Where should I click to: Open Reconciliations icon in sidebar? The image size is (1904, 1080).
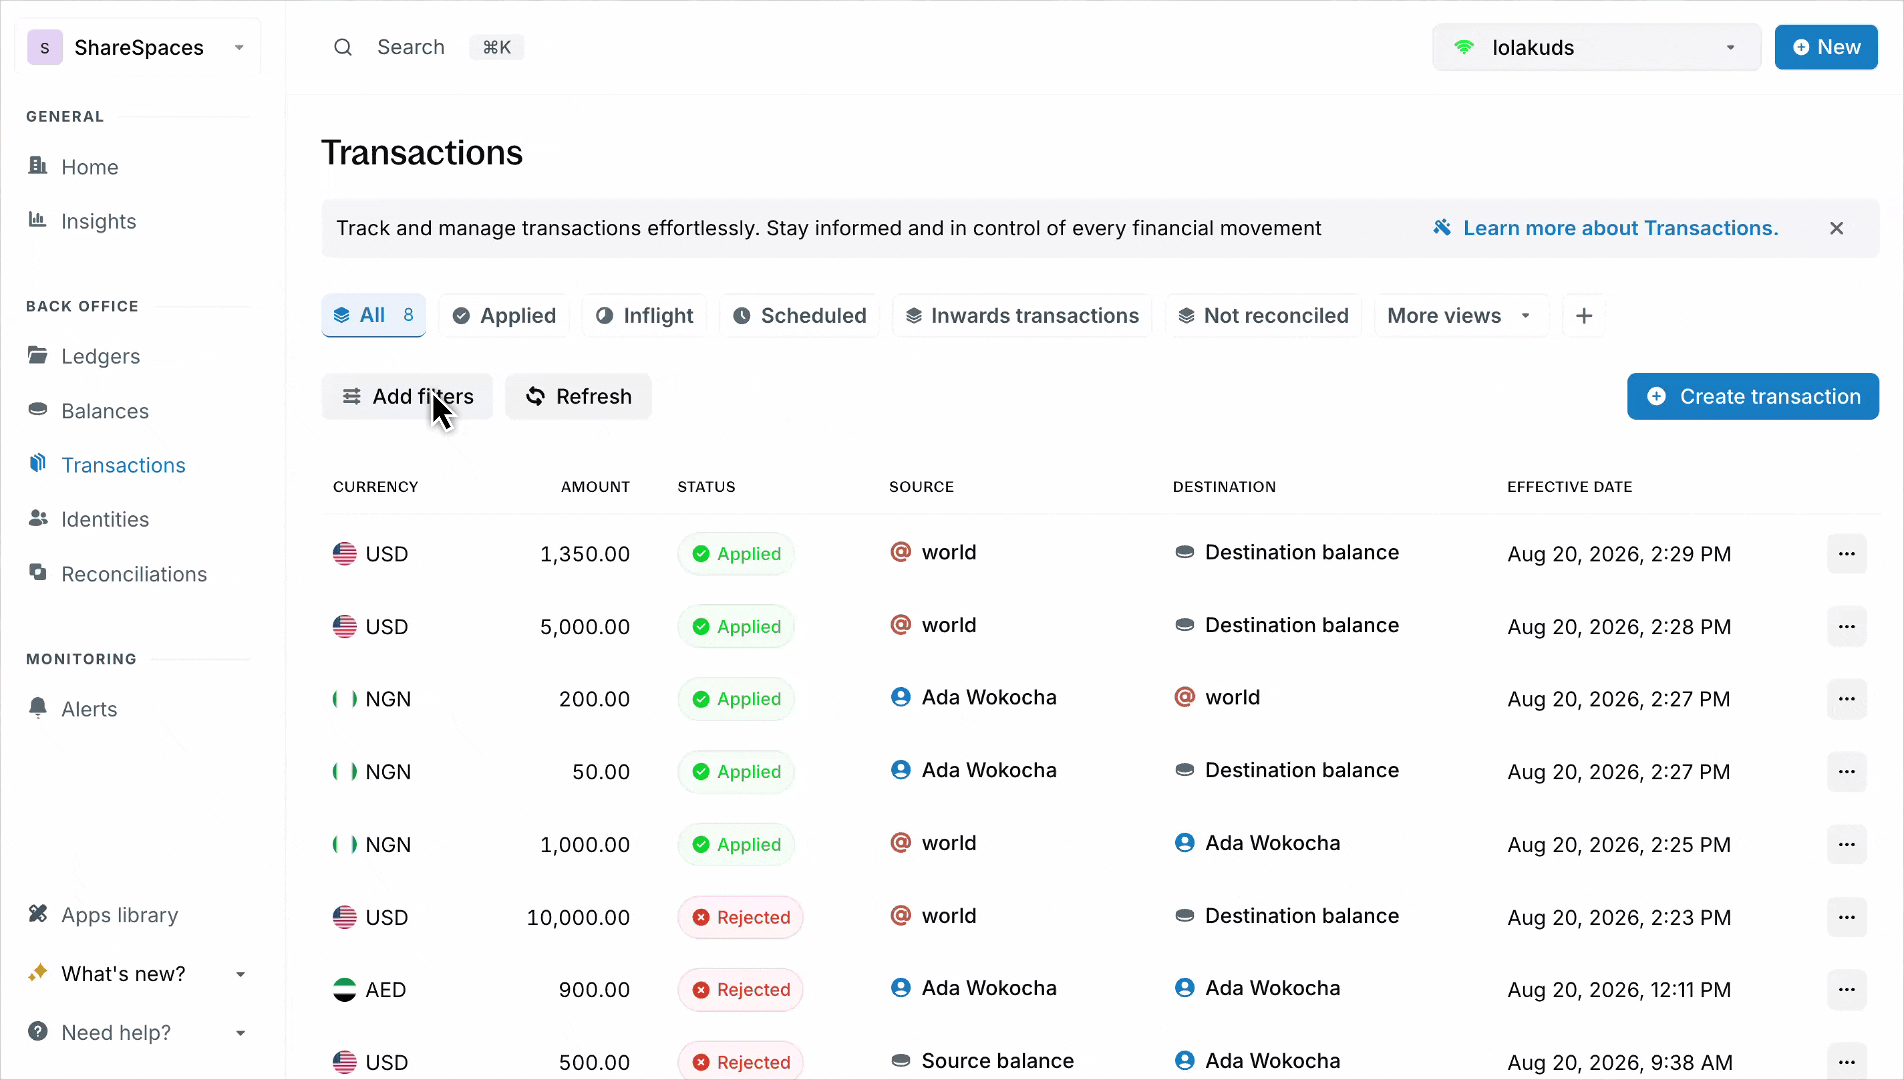click(38, 573)
